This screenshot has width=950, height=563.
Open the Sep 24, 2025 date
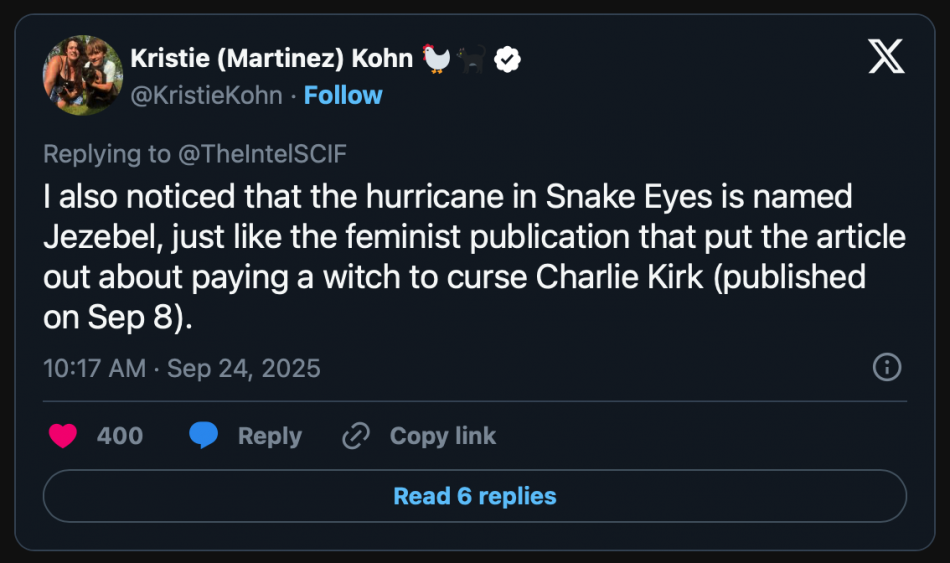pyautogui.click(x=244, y=368)
